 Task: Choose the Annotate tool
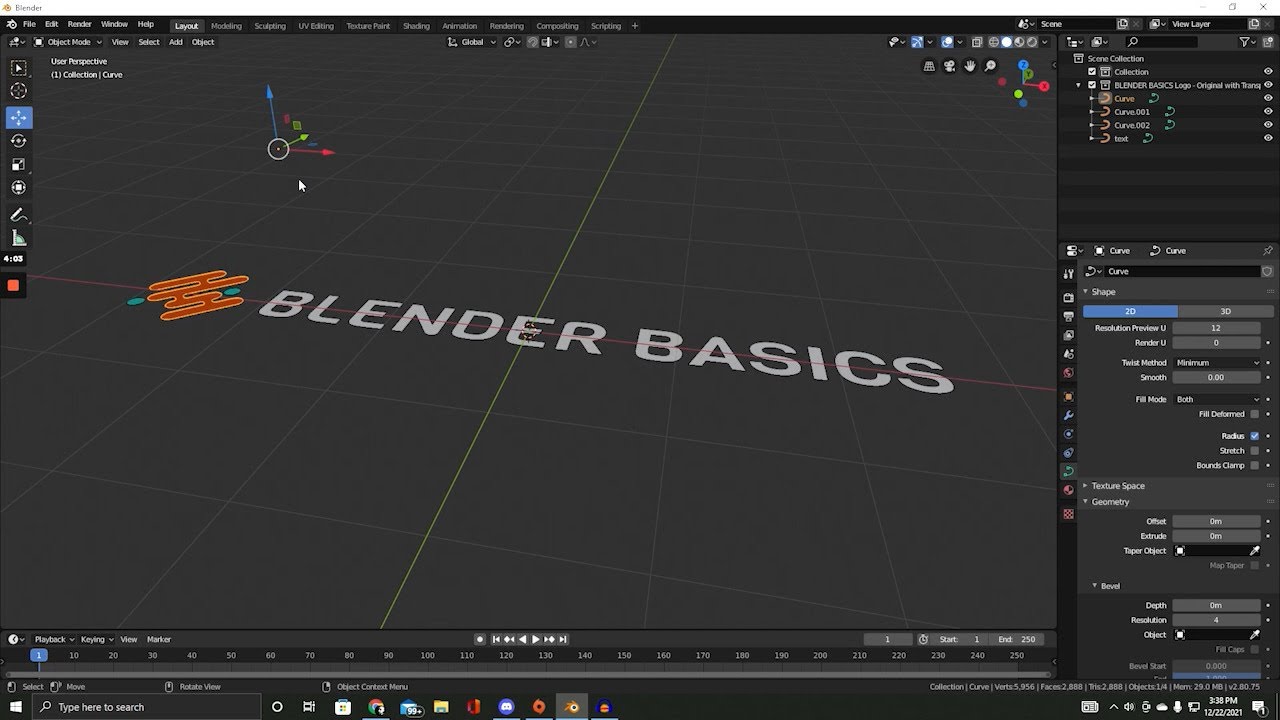(18, 215)
